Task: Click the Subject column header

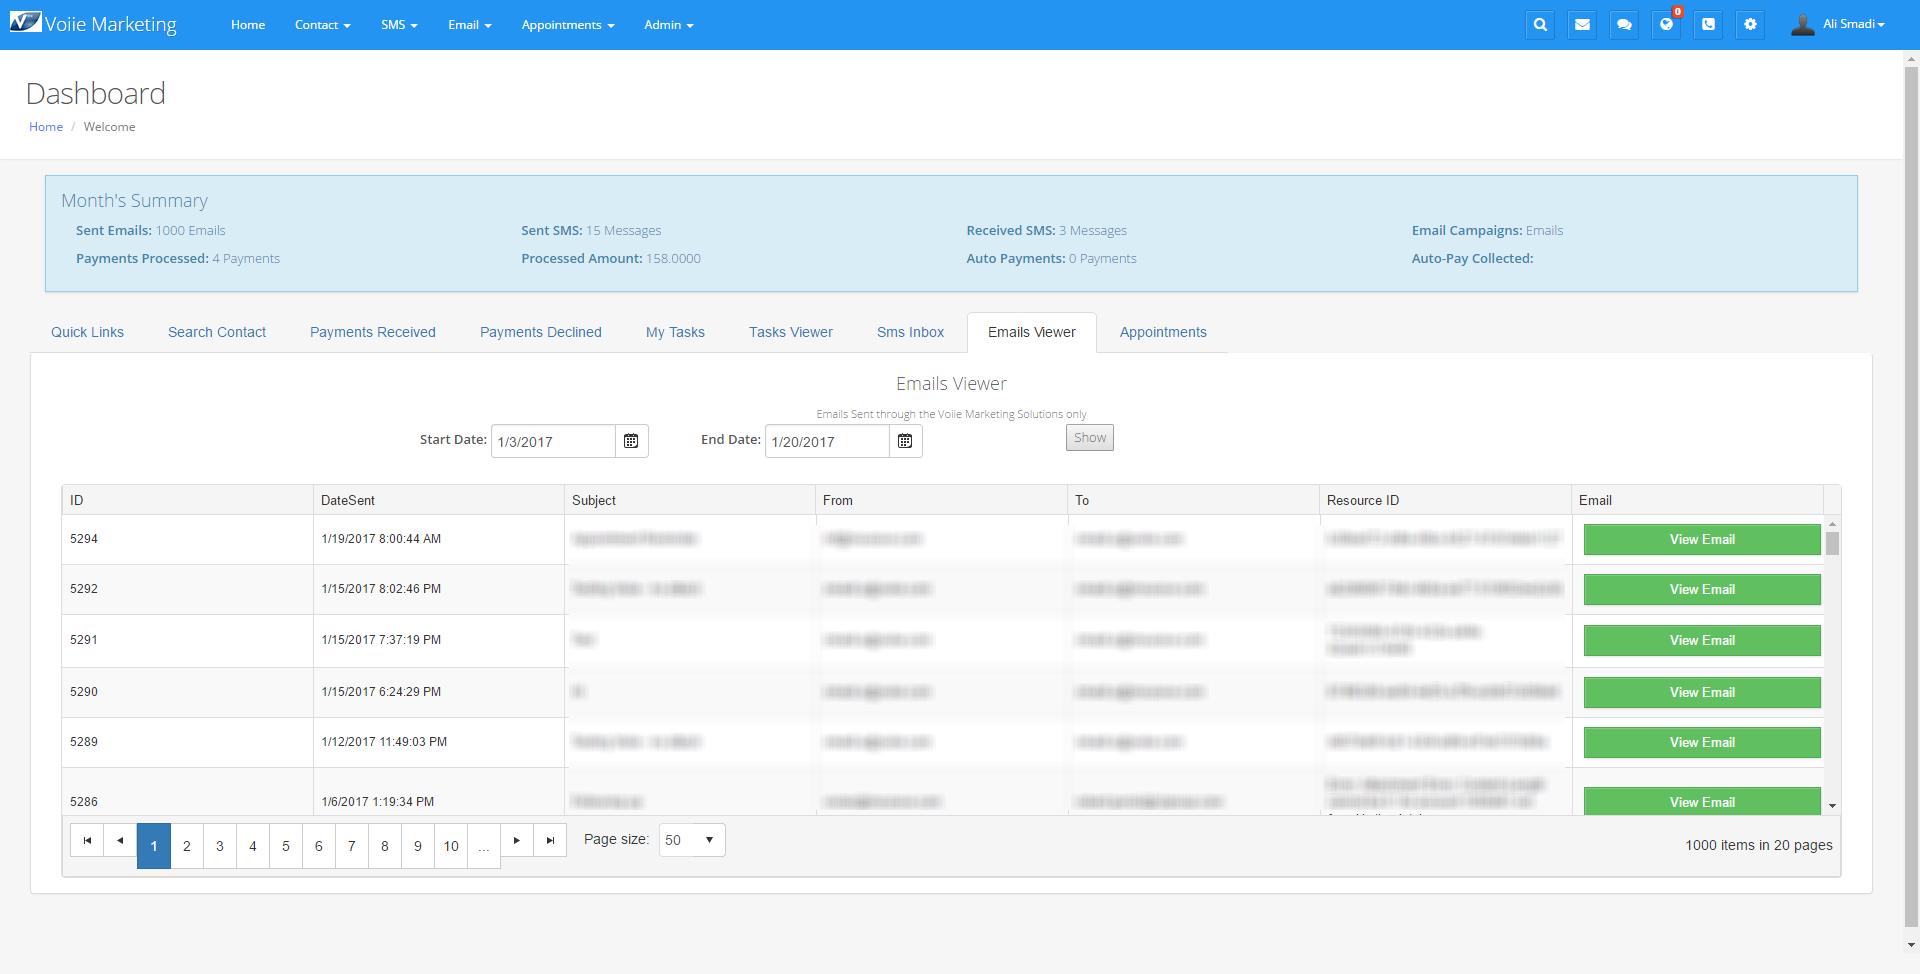Action: (690, 500)
